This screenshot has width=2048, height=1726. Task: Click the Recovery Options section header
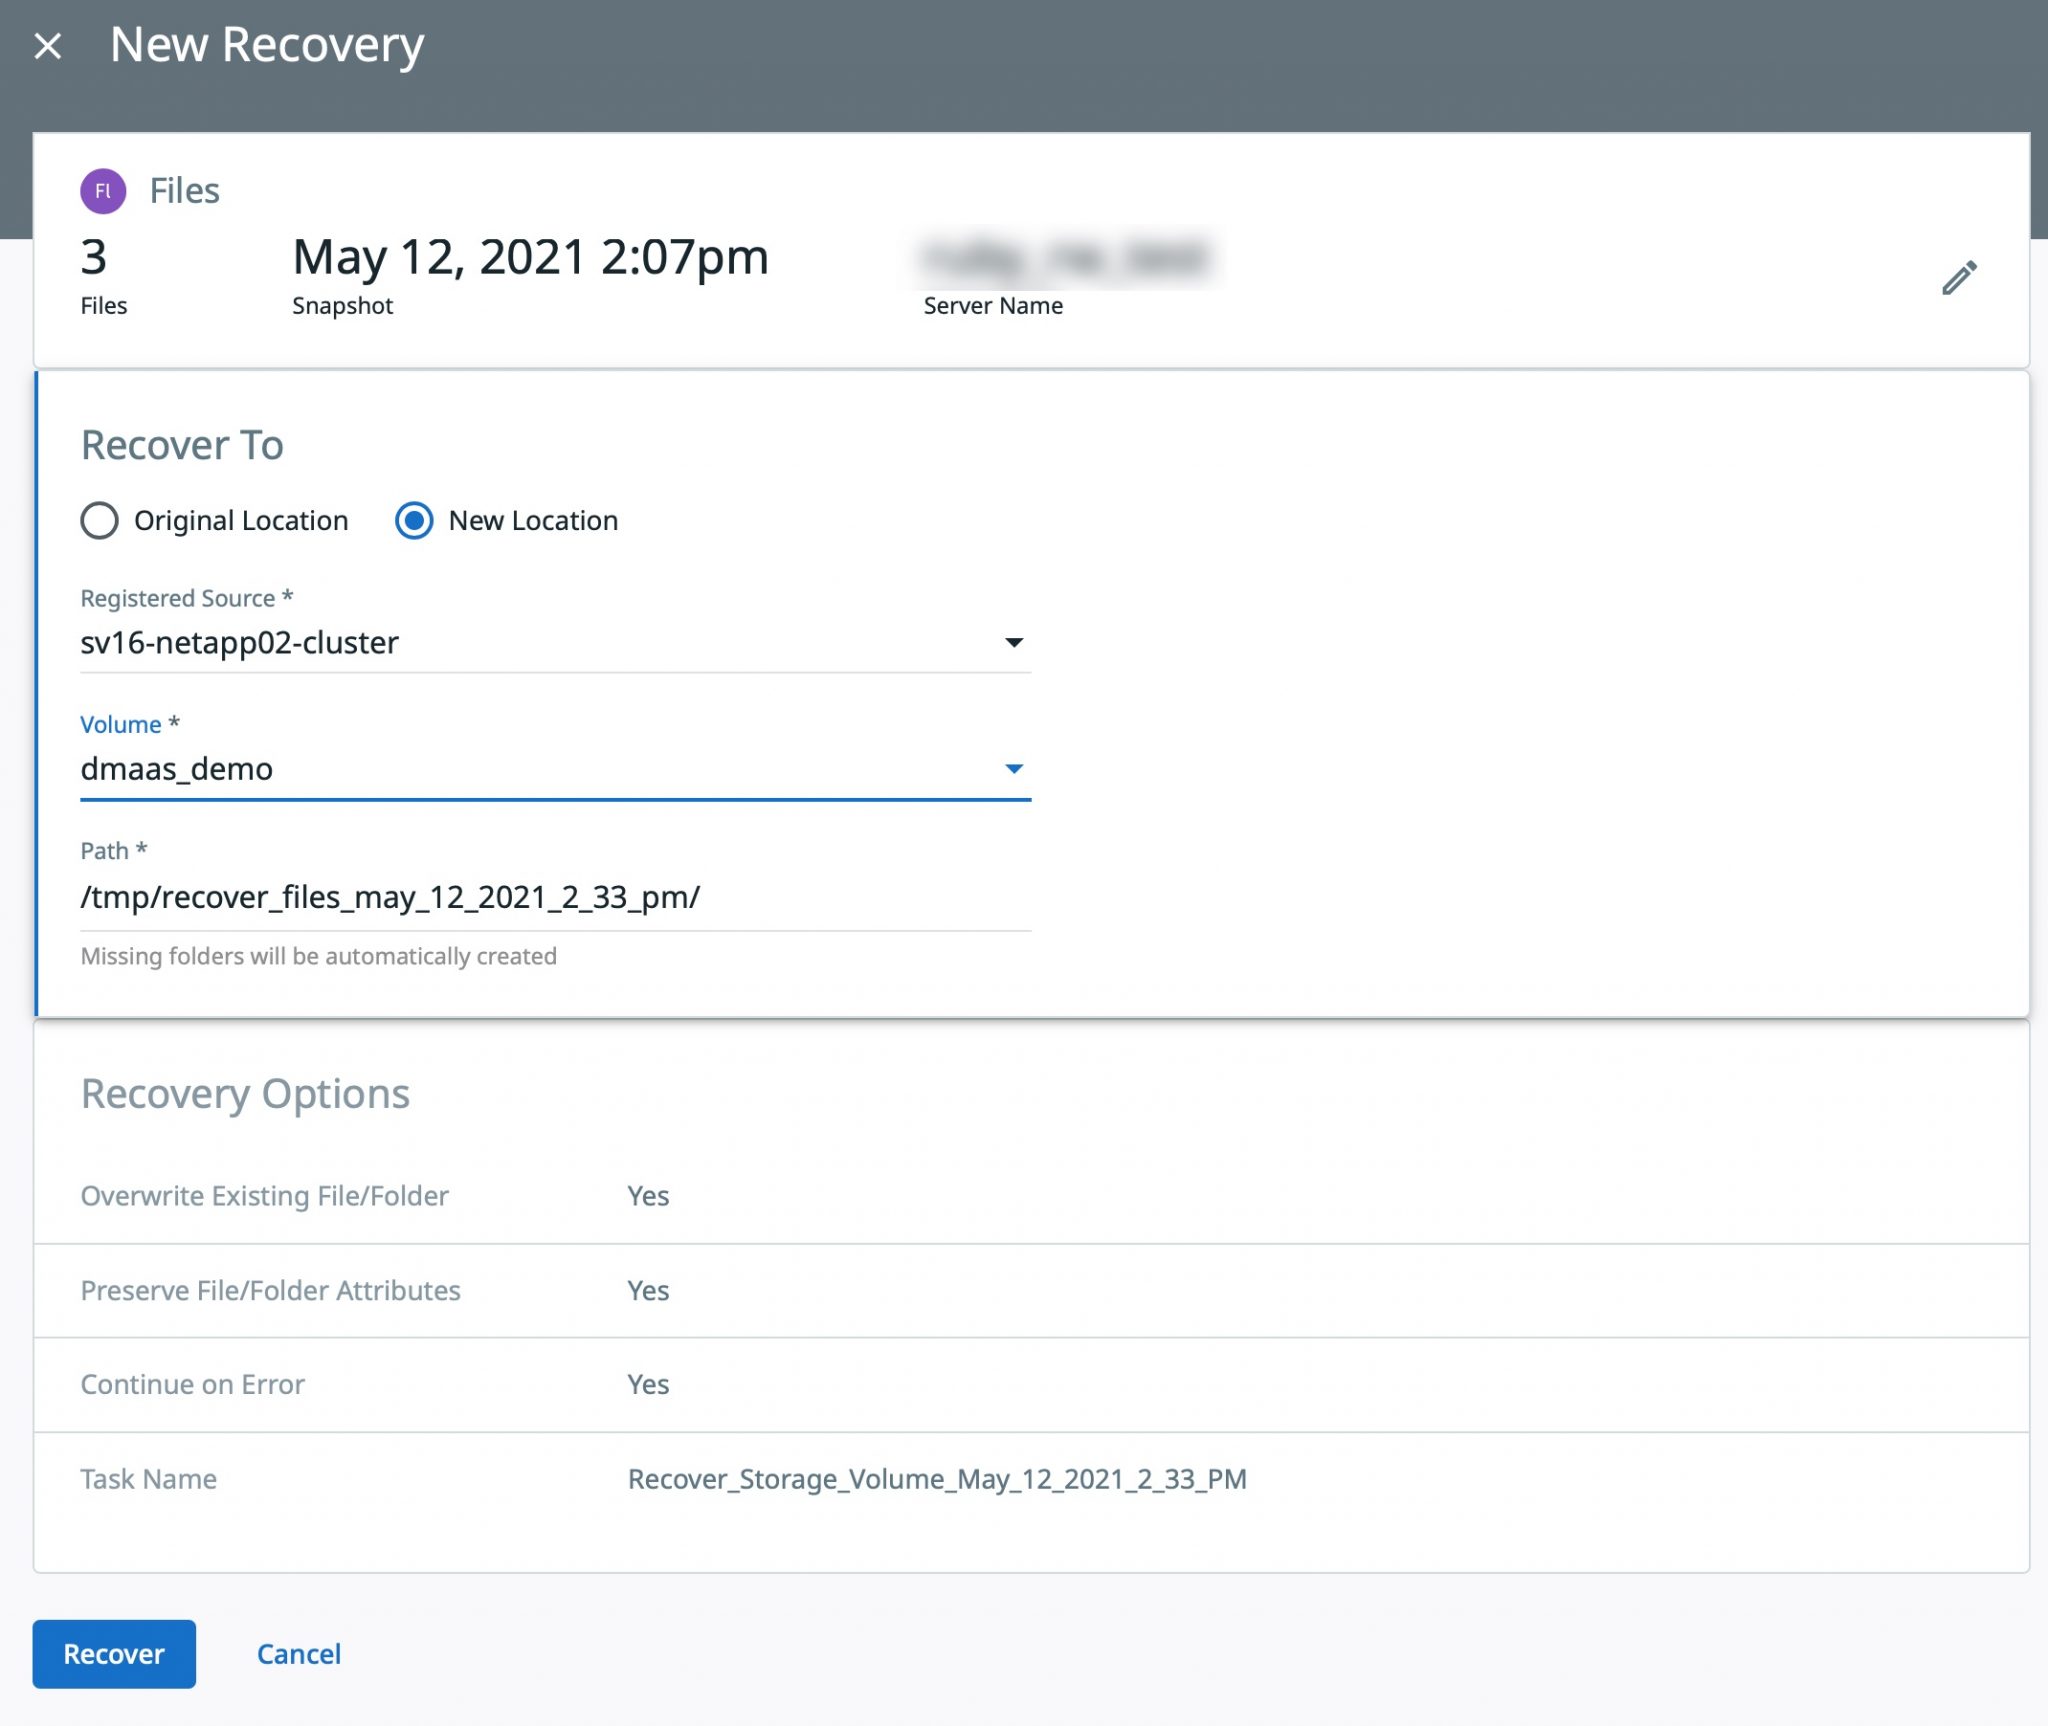(x=245, y=1091)
